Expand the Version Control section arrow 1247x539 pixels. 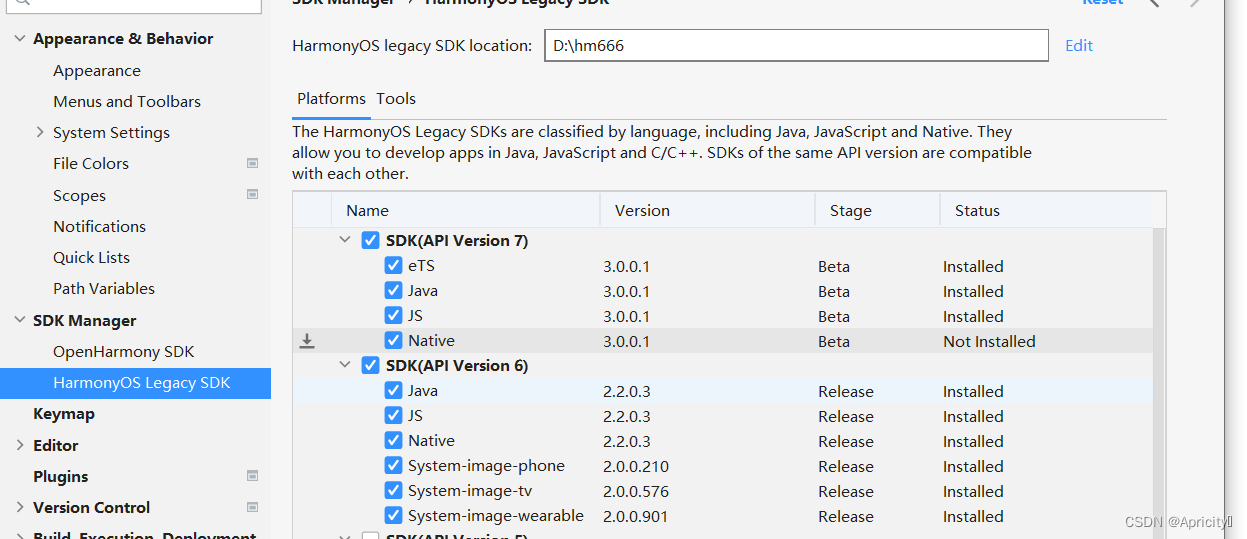pos(20,507)
